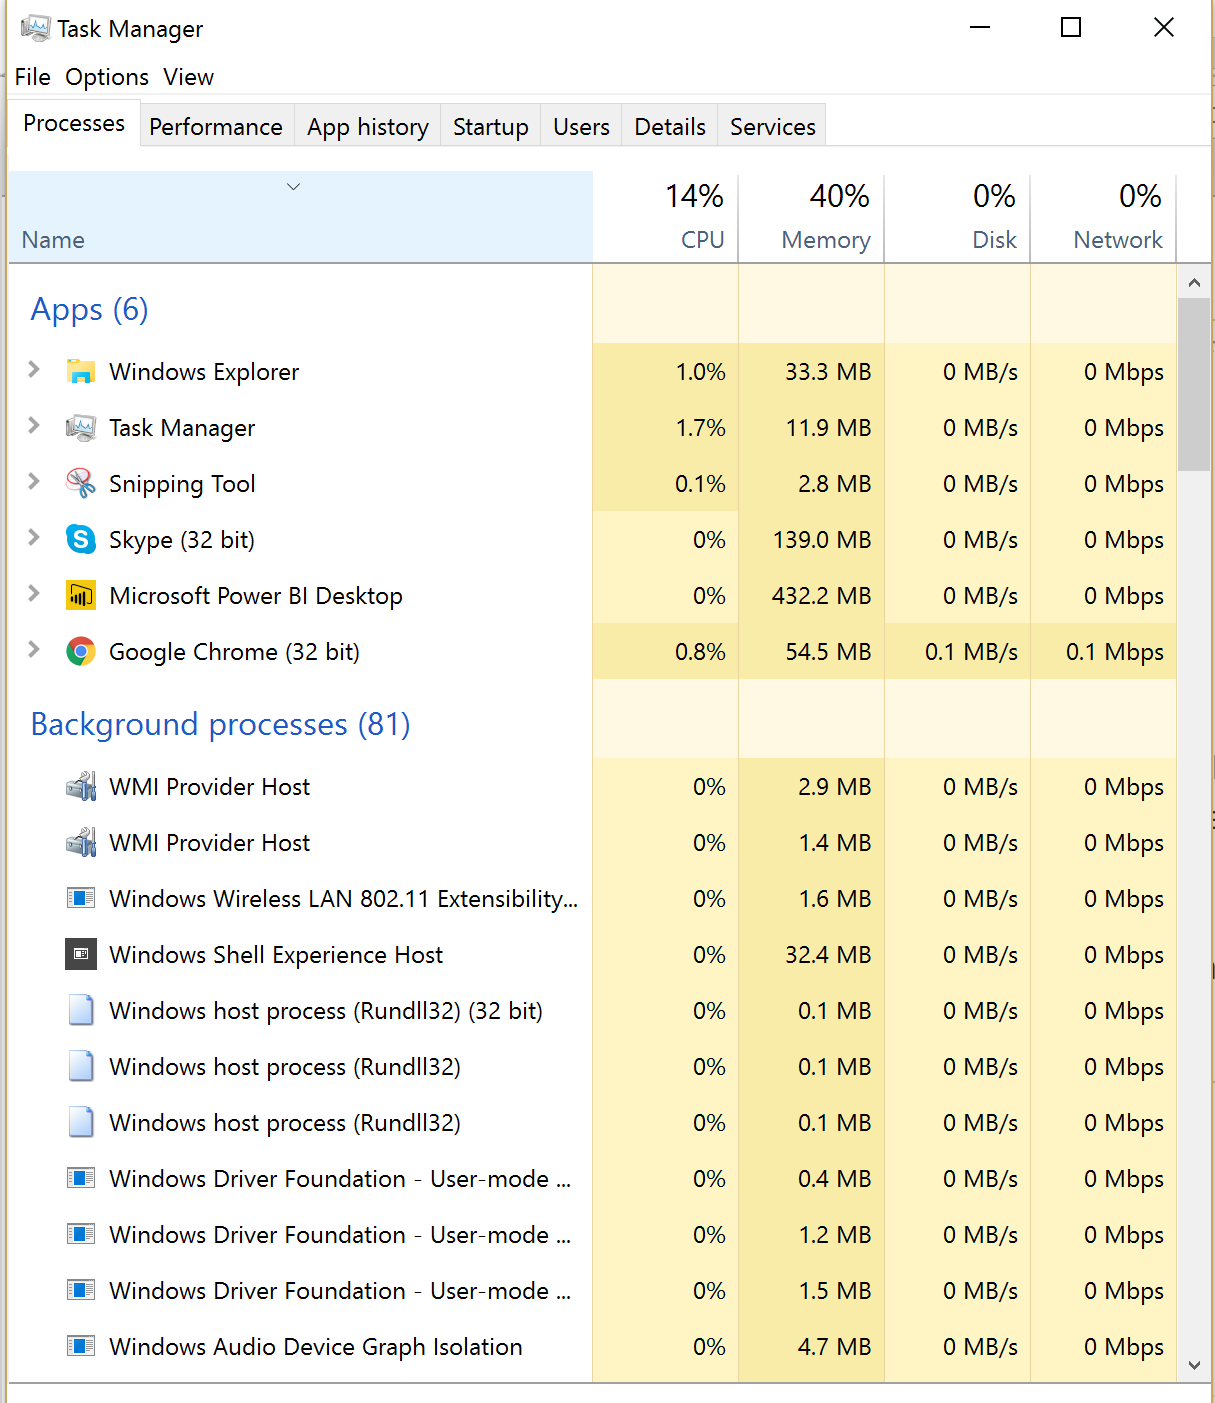Switch to the App history tab
The image size is (1215, 1403).
[368, 127]
